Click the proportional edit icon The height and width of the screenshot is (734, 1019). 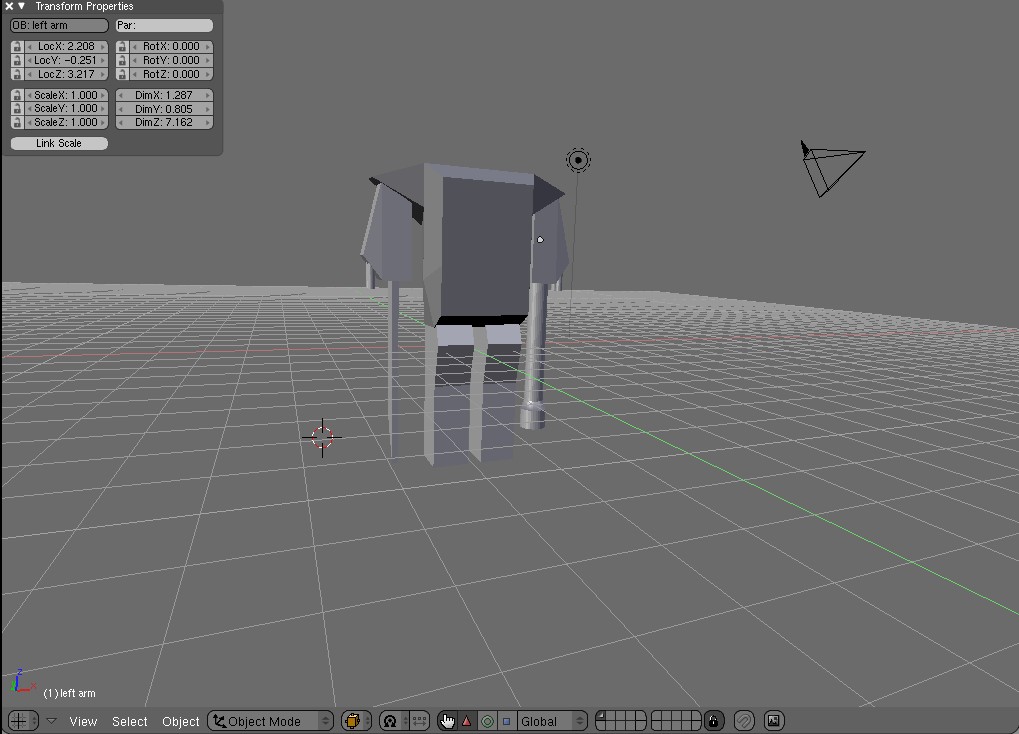pyautogui.click(x=744, y=721)
